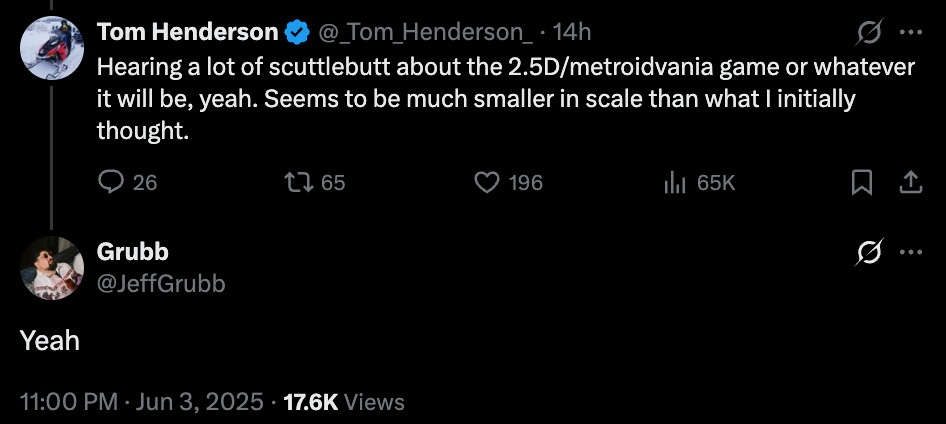
Task: Open more options on Tom Henderson's tweet
Action: tap(910, 32)
